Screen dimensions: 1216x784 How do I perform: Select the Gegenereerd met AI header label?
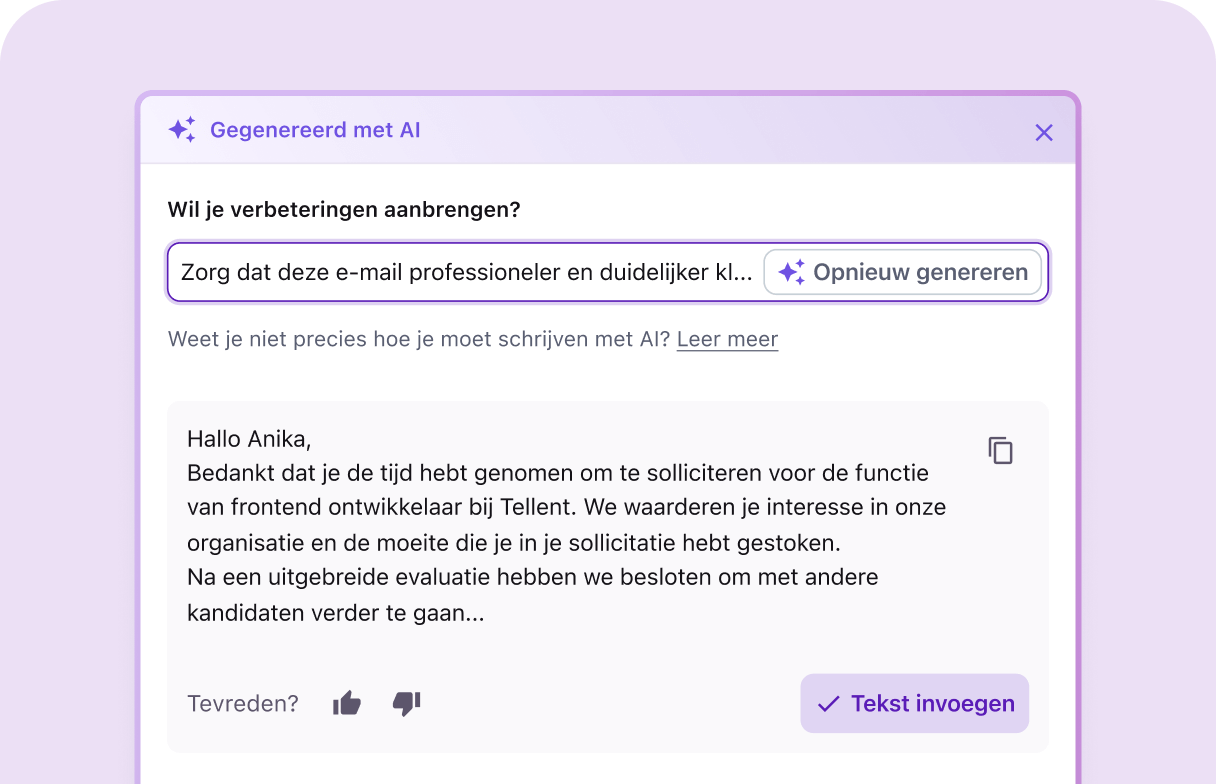coord(315,130)
